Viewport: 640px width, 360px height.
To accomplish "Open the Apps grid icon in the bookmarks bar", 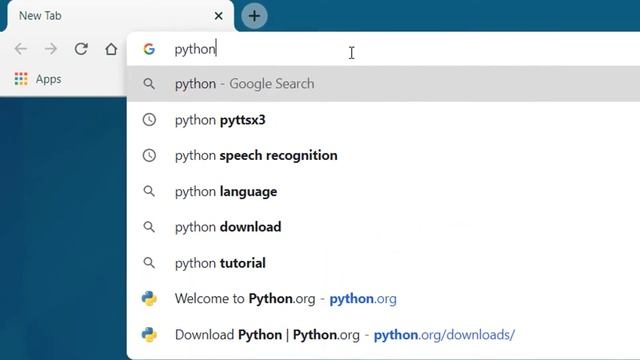I will tap(21, 79).
